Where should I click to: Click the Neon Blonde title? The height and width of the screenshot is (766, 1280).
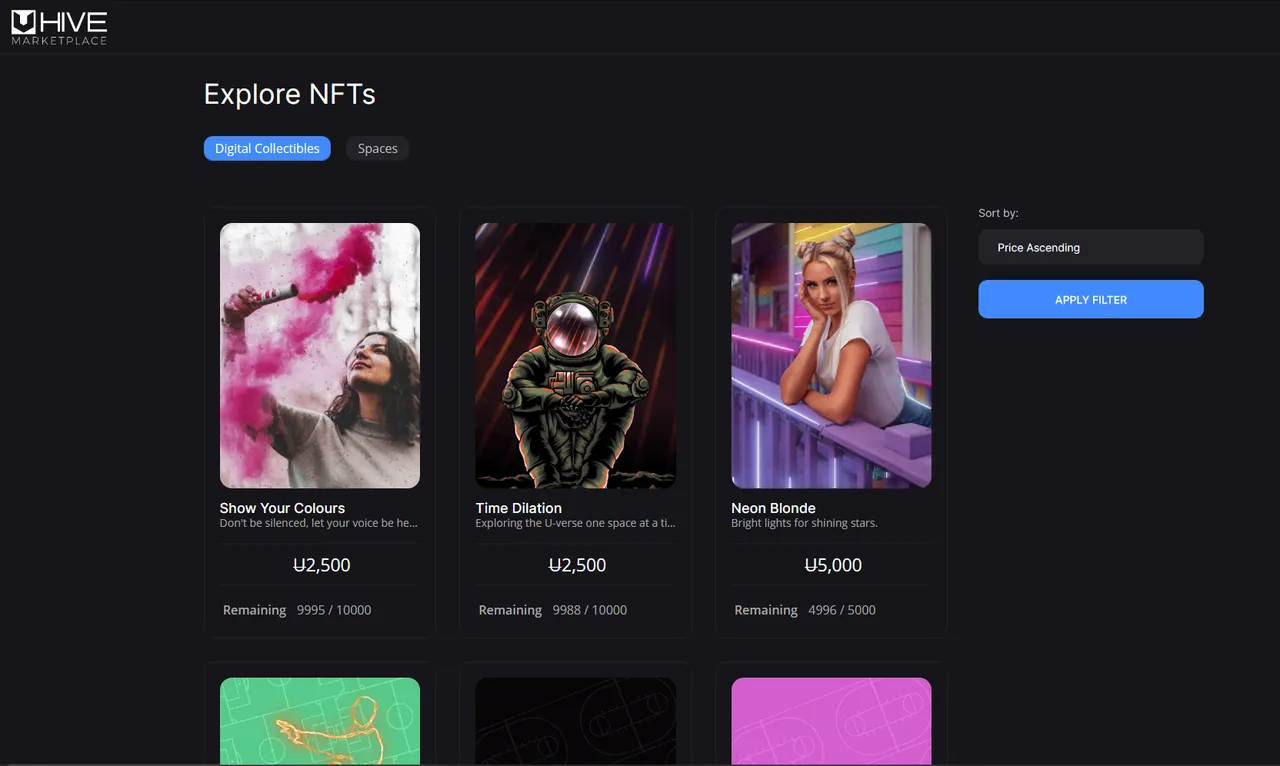[773, 508]
